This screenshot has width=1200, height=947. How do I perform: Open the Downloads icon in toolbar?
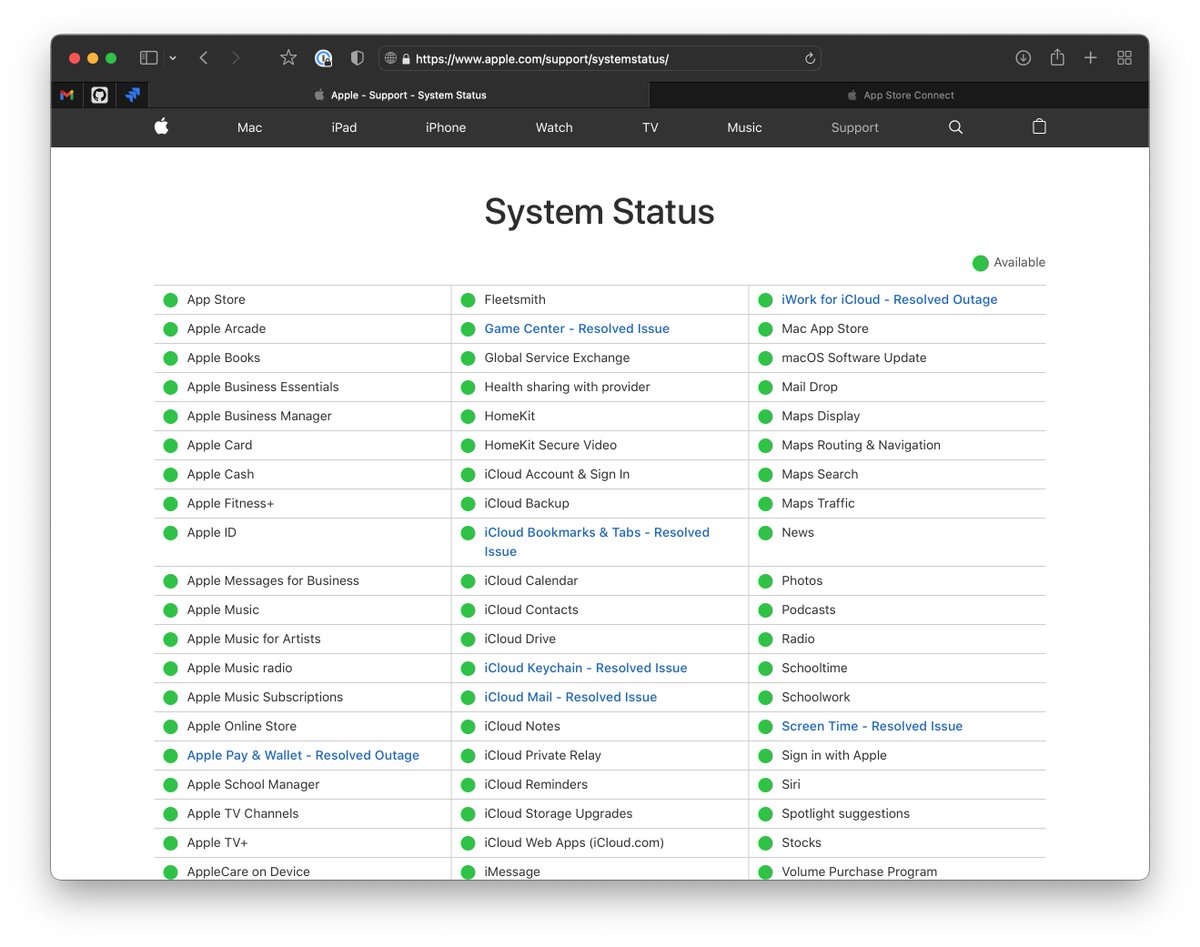tap(1023, 58)
